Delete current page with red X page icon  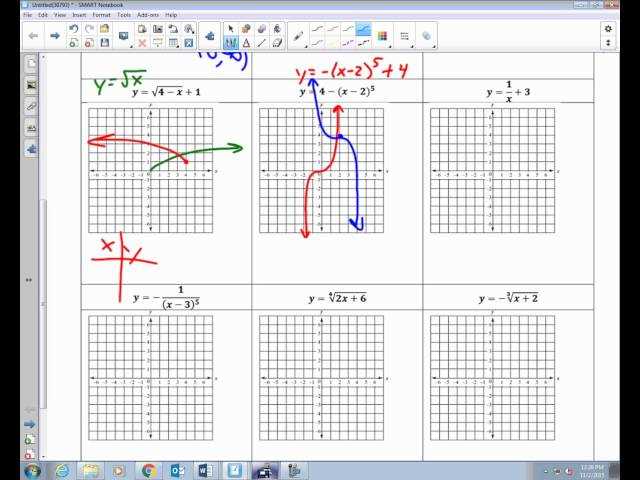[89, 43]
